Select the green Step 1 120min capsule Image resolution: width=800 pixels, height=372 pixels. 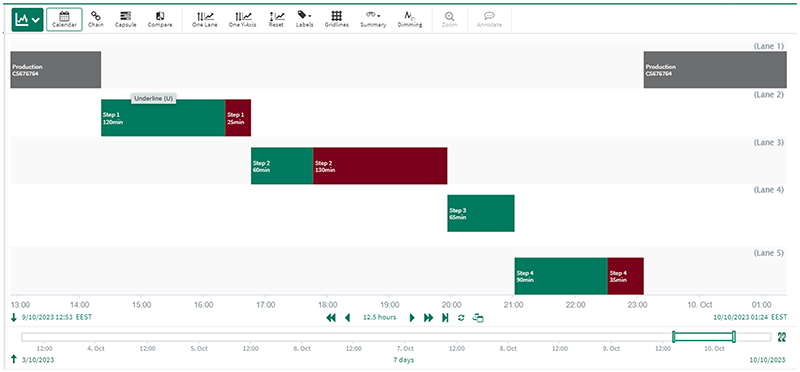coord(163,118)
